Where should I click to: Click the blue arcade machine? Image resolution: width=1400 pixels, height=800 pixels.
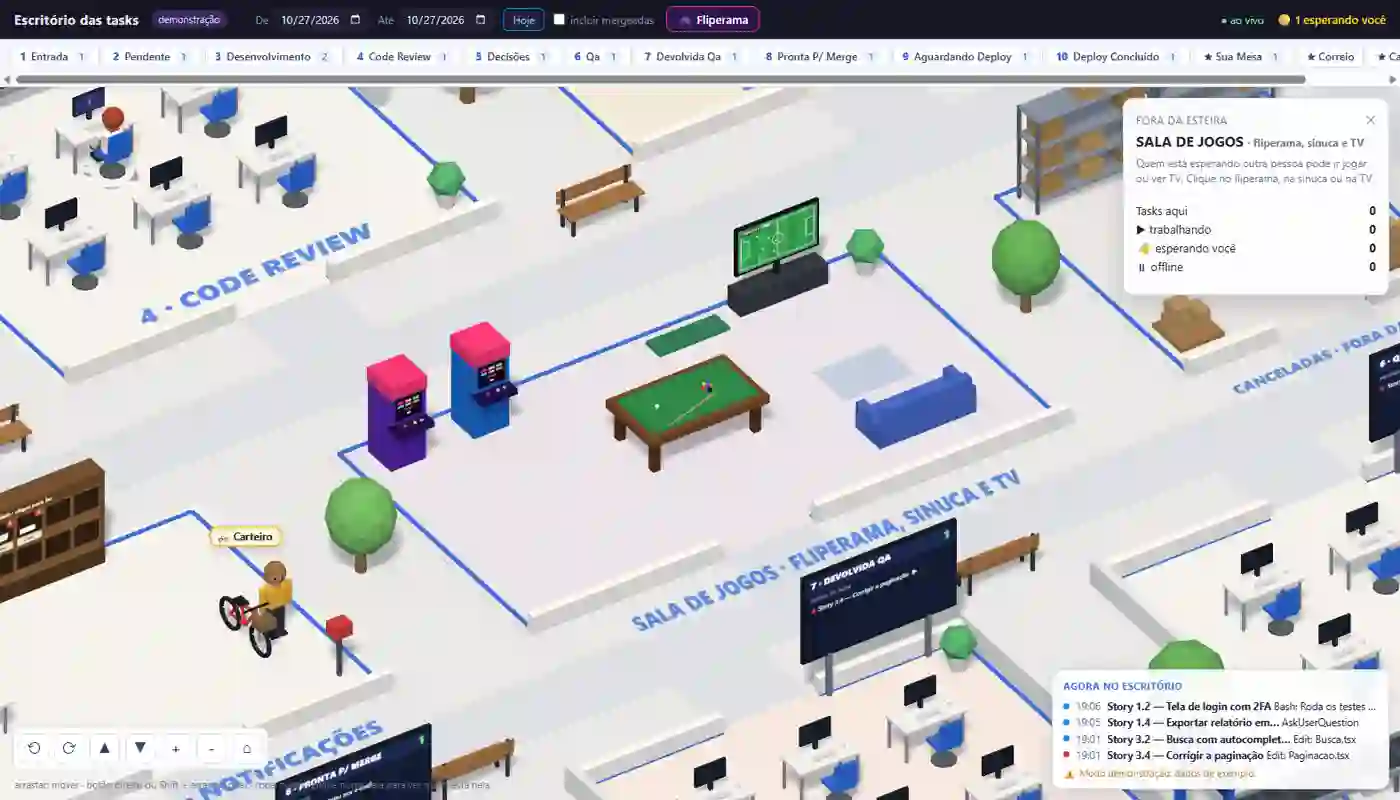(x=482, y=380)
